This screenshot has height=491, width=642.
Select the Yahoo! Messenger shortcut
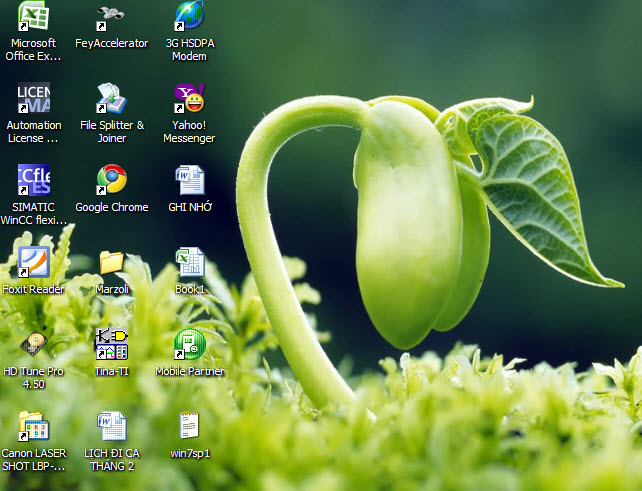(189, 98)
